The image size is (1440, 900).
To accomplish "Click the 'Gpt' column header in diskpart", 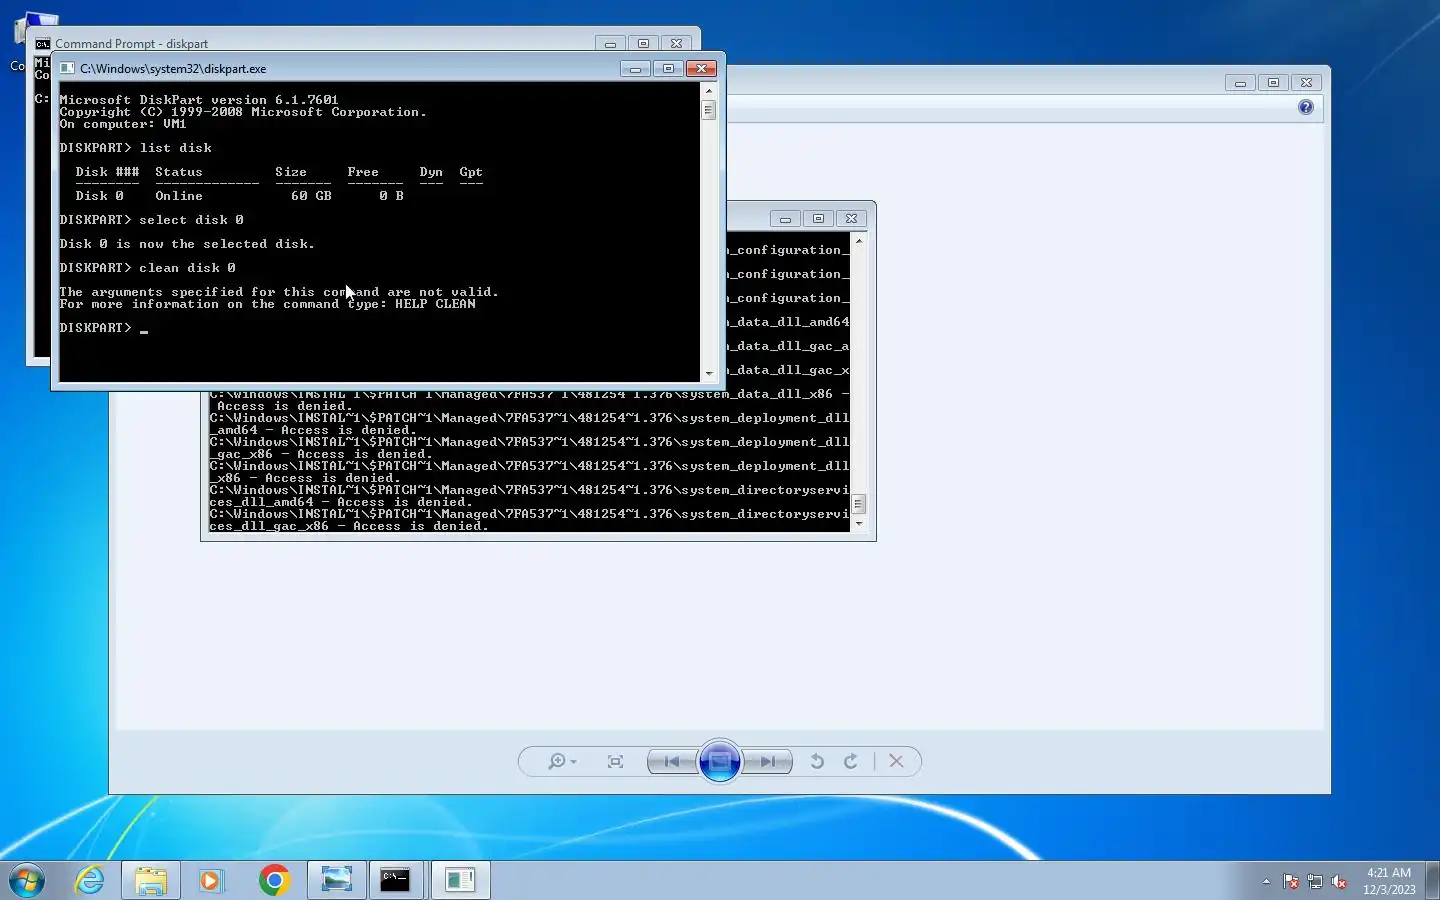I will (471, 172).
